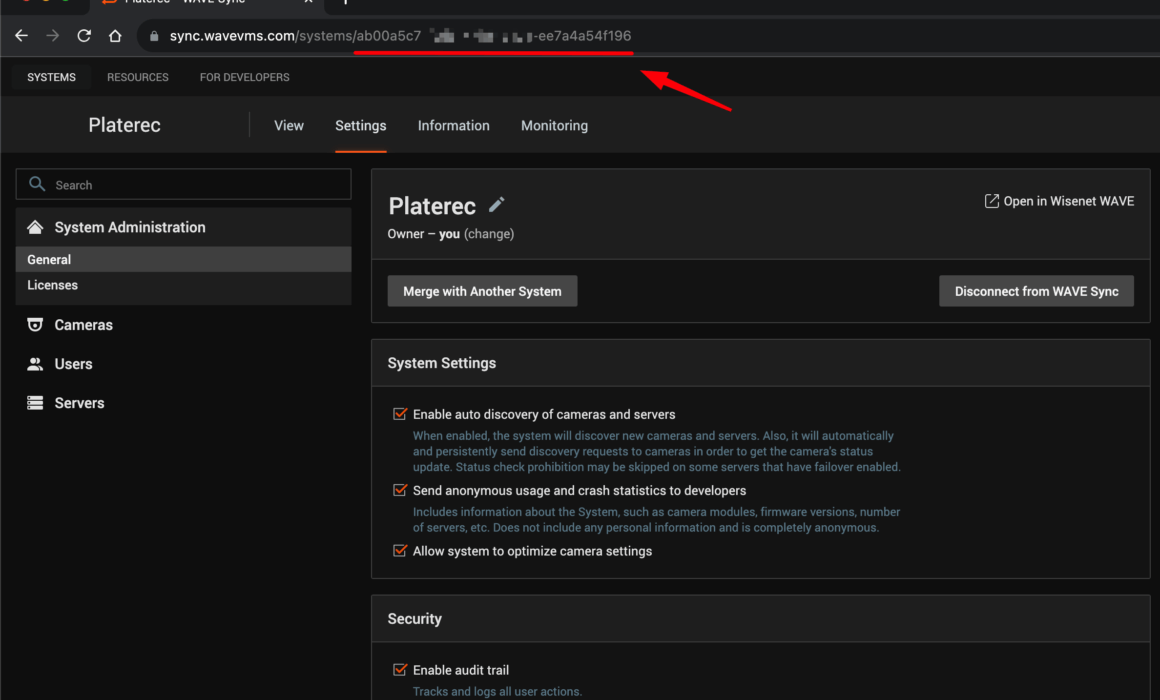Image resolution: width=1160 pixels, height=700 pixels.
Task: Click the Cameras shield icon
Action: 35,324
